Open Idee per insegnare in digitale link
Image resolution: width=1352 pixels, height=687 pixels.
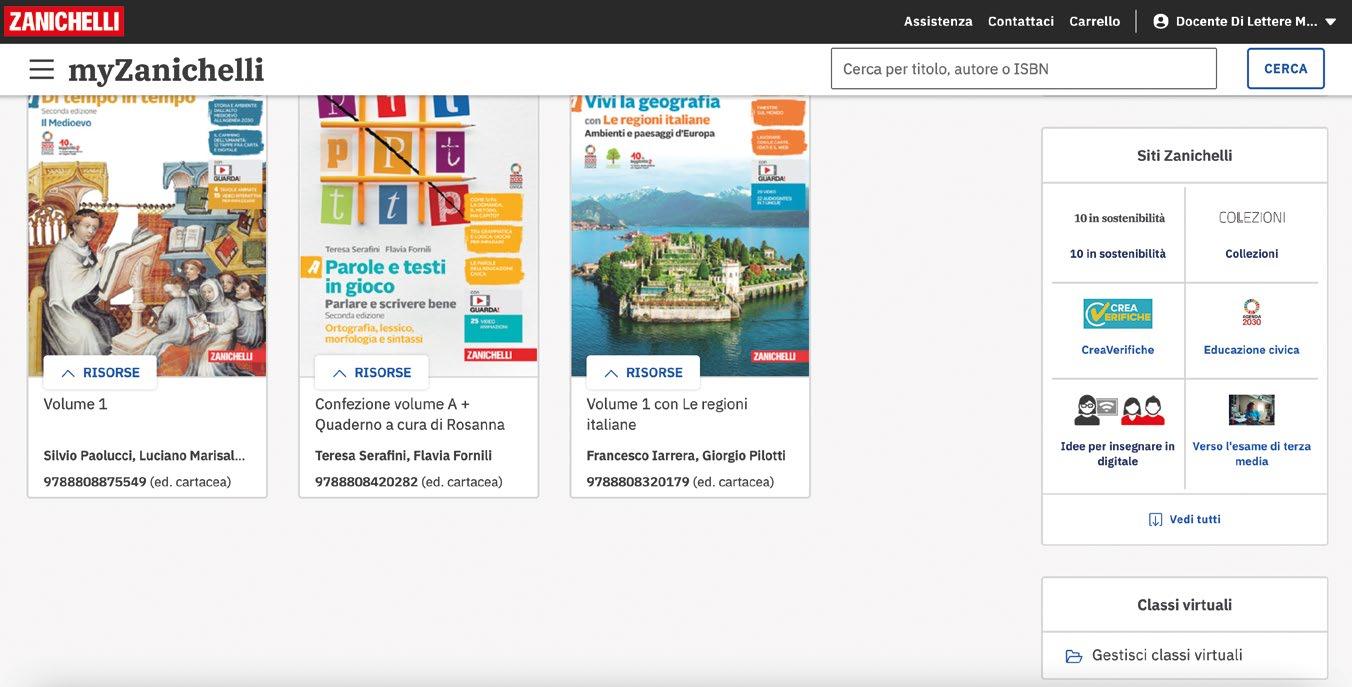[1118, 454]
